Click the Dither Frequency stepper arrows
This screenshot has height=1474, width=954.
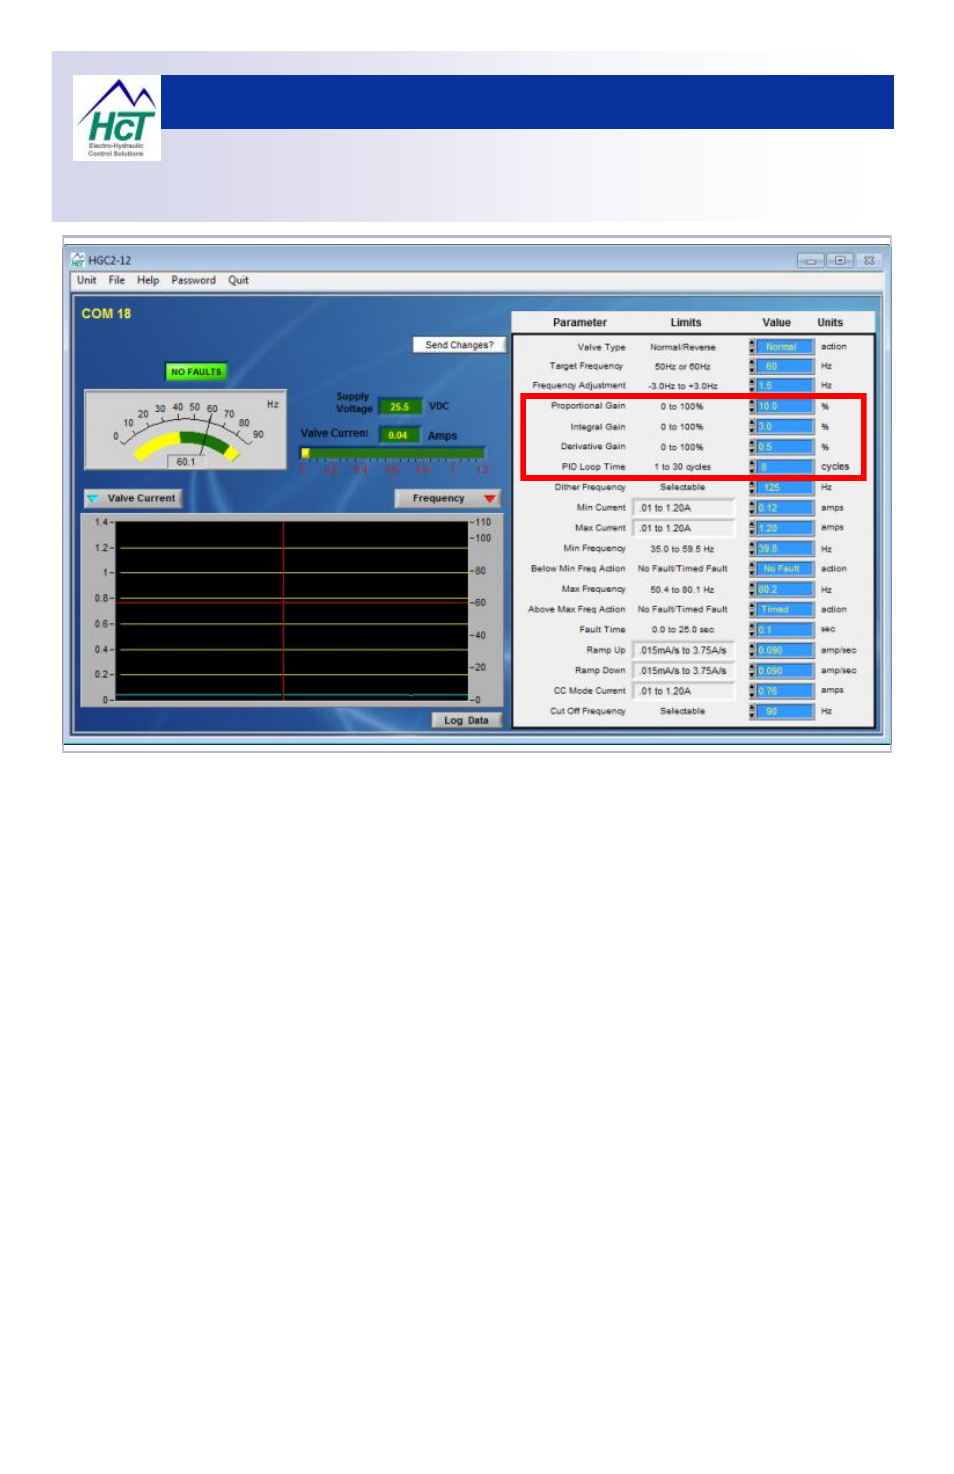(x=752, y=488)
